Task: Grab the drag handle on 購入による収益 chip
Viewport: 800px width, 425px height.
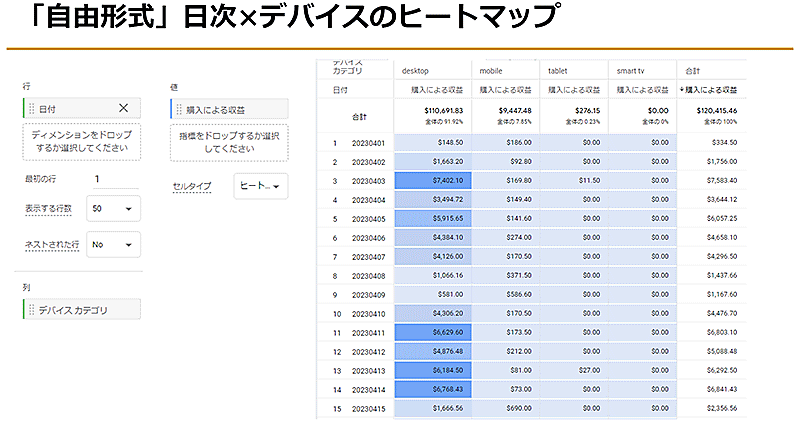Action: click(180, 109)
